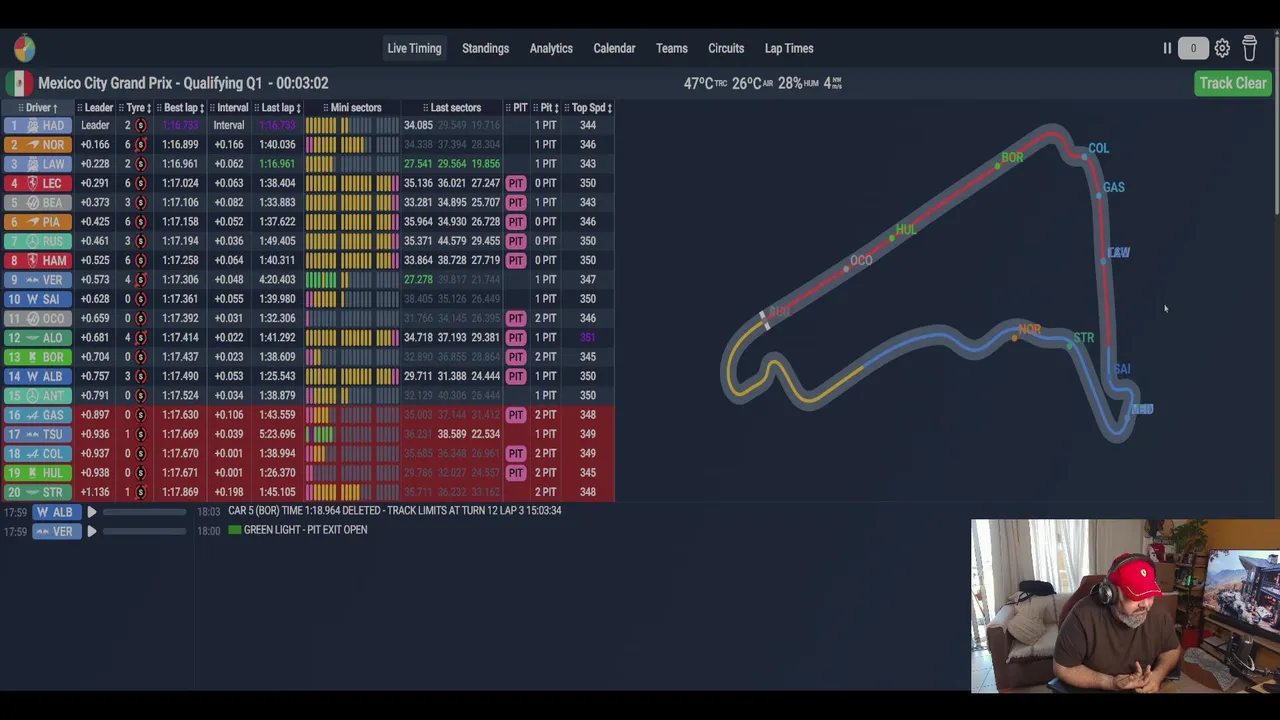Seek the VER radio progress bar
The height and width of the screenshot is (720, 1280).
coord(145,532)
